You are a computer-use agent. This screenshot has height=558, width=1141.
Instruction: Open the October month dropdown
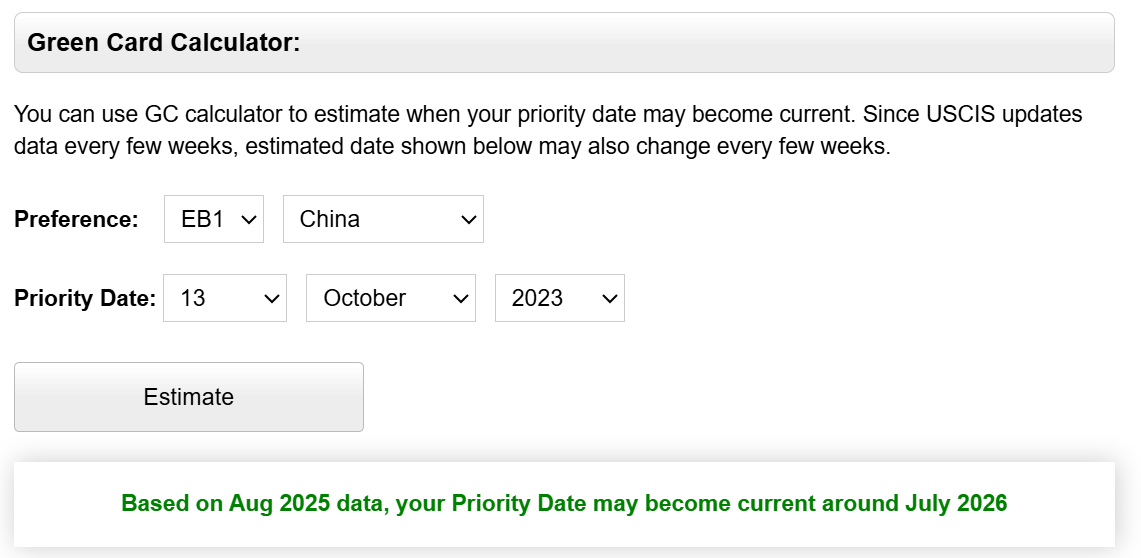click(x=390, y=298)
